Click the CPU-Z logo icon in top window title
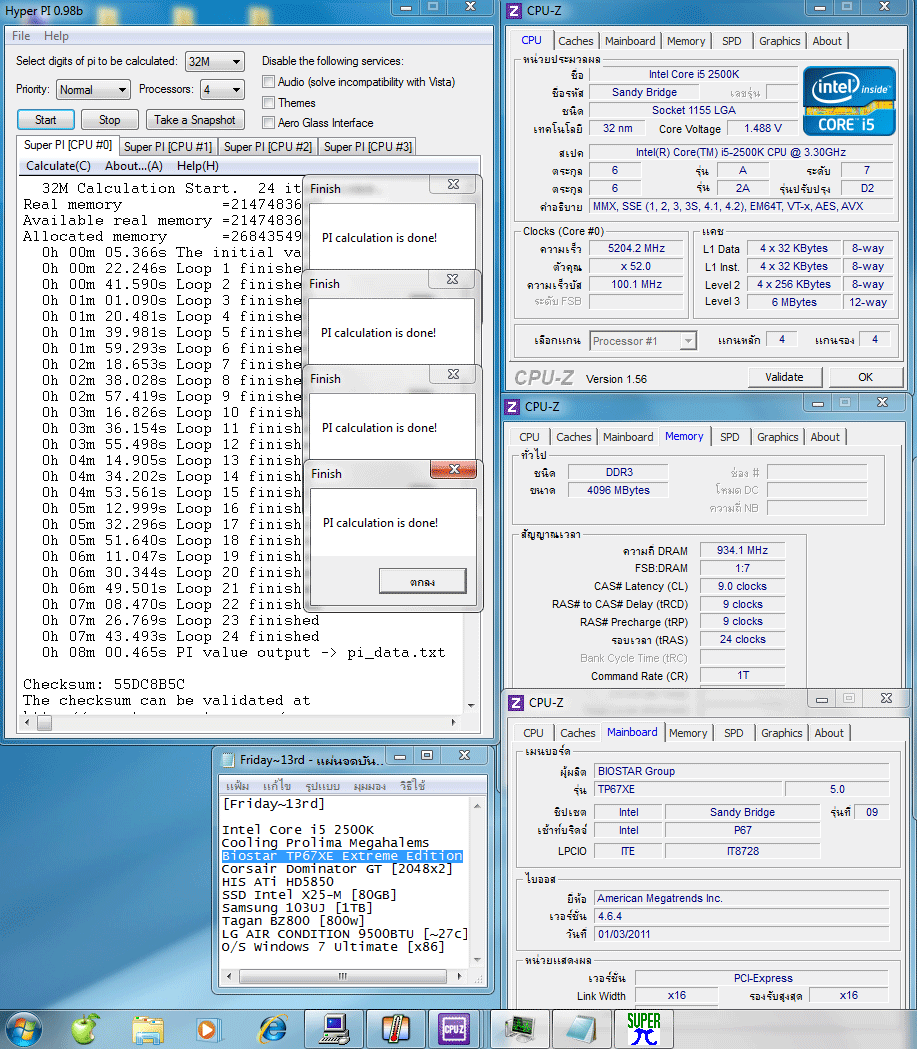The image size is (917, 1049). click(514, 11)
